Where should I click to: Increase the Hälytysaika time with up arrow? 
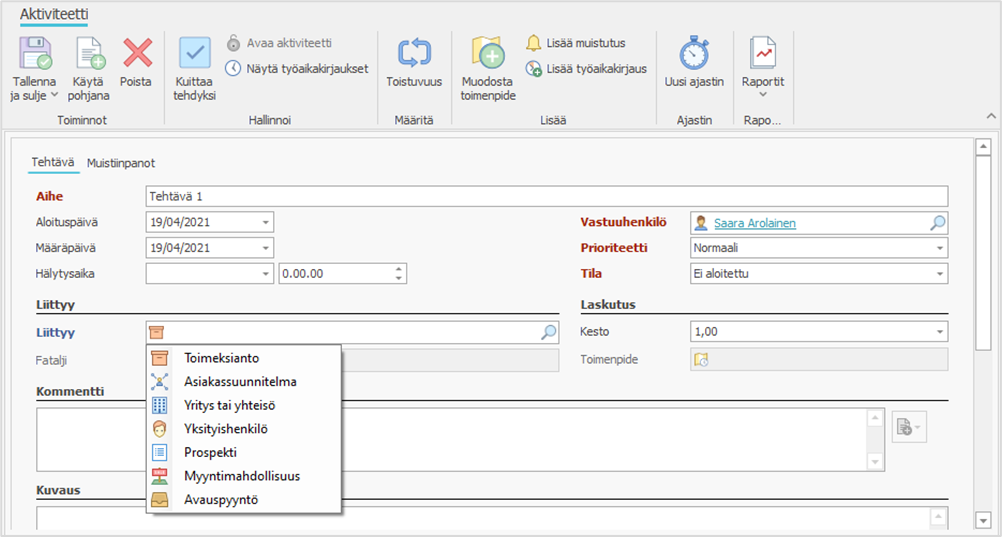[399, 268]
